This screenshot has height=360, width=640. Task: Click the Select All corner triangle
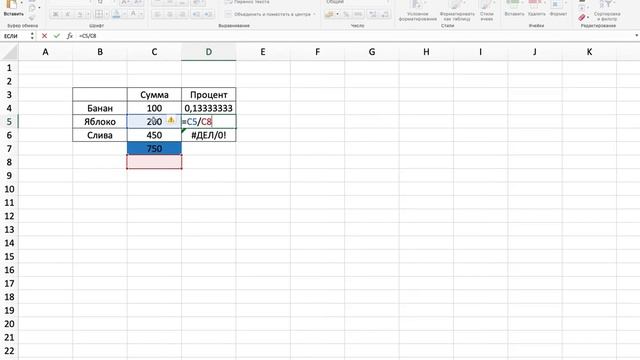tap(9, 52)
